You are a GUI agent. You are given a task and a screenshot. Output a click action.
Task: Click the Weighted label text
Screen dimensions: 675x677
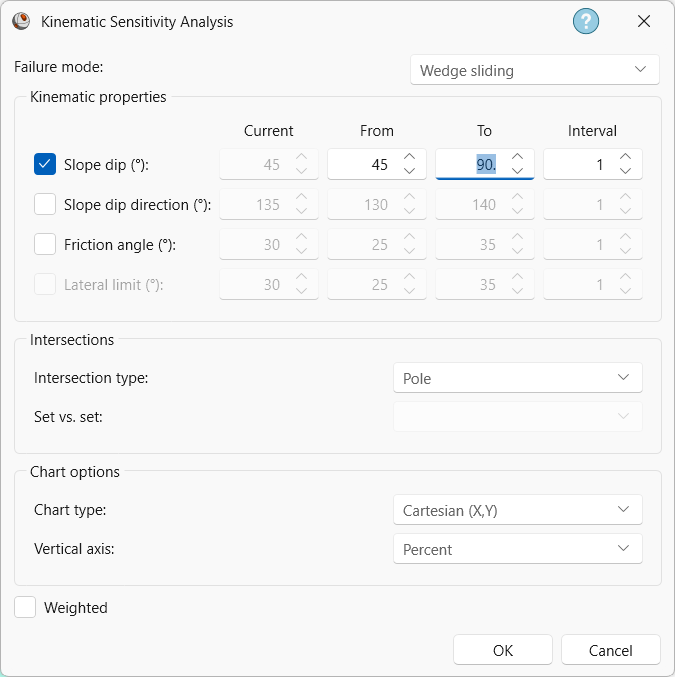[x=76, y=608]
